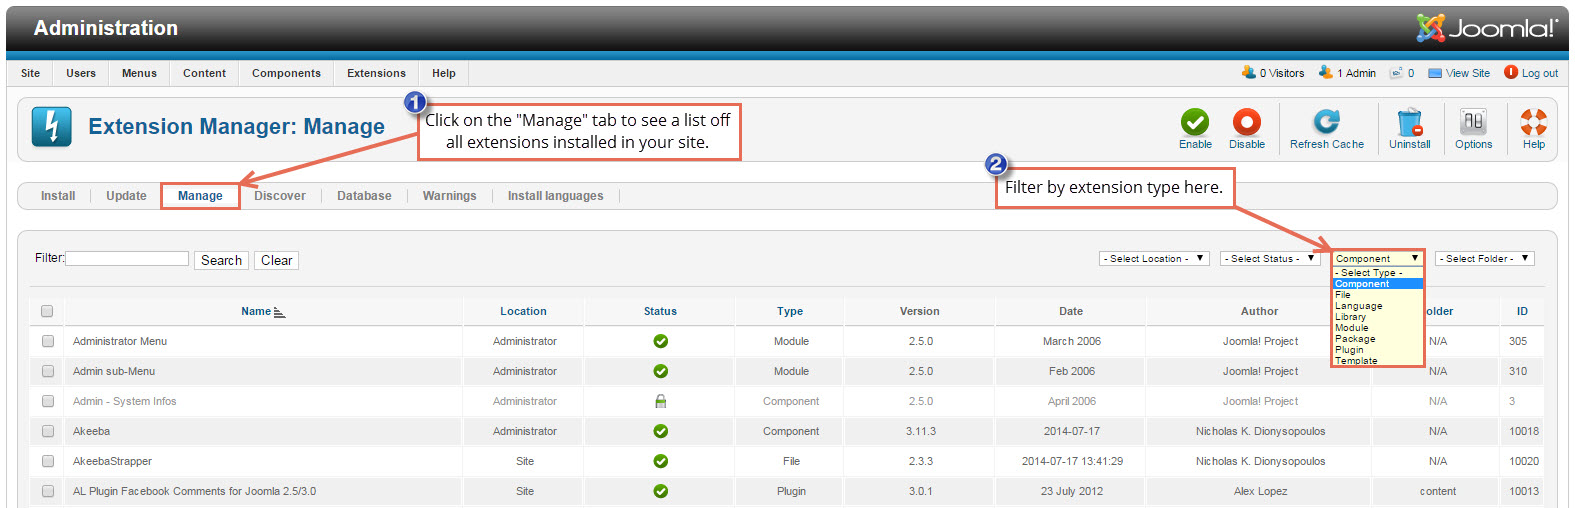Focus the Filter text field
1575x508 pixels.
pos(127,258)
